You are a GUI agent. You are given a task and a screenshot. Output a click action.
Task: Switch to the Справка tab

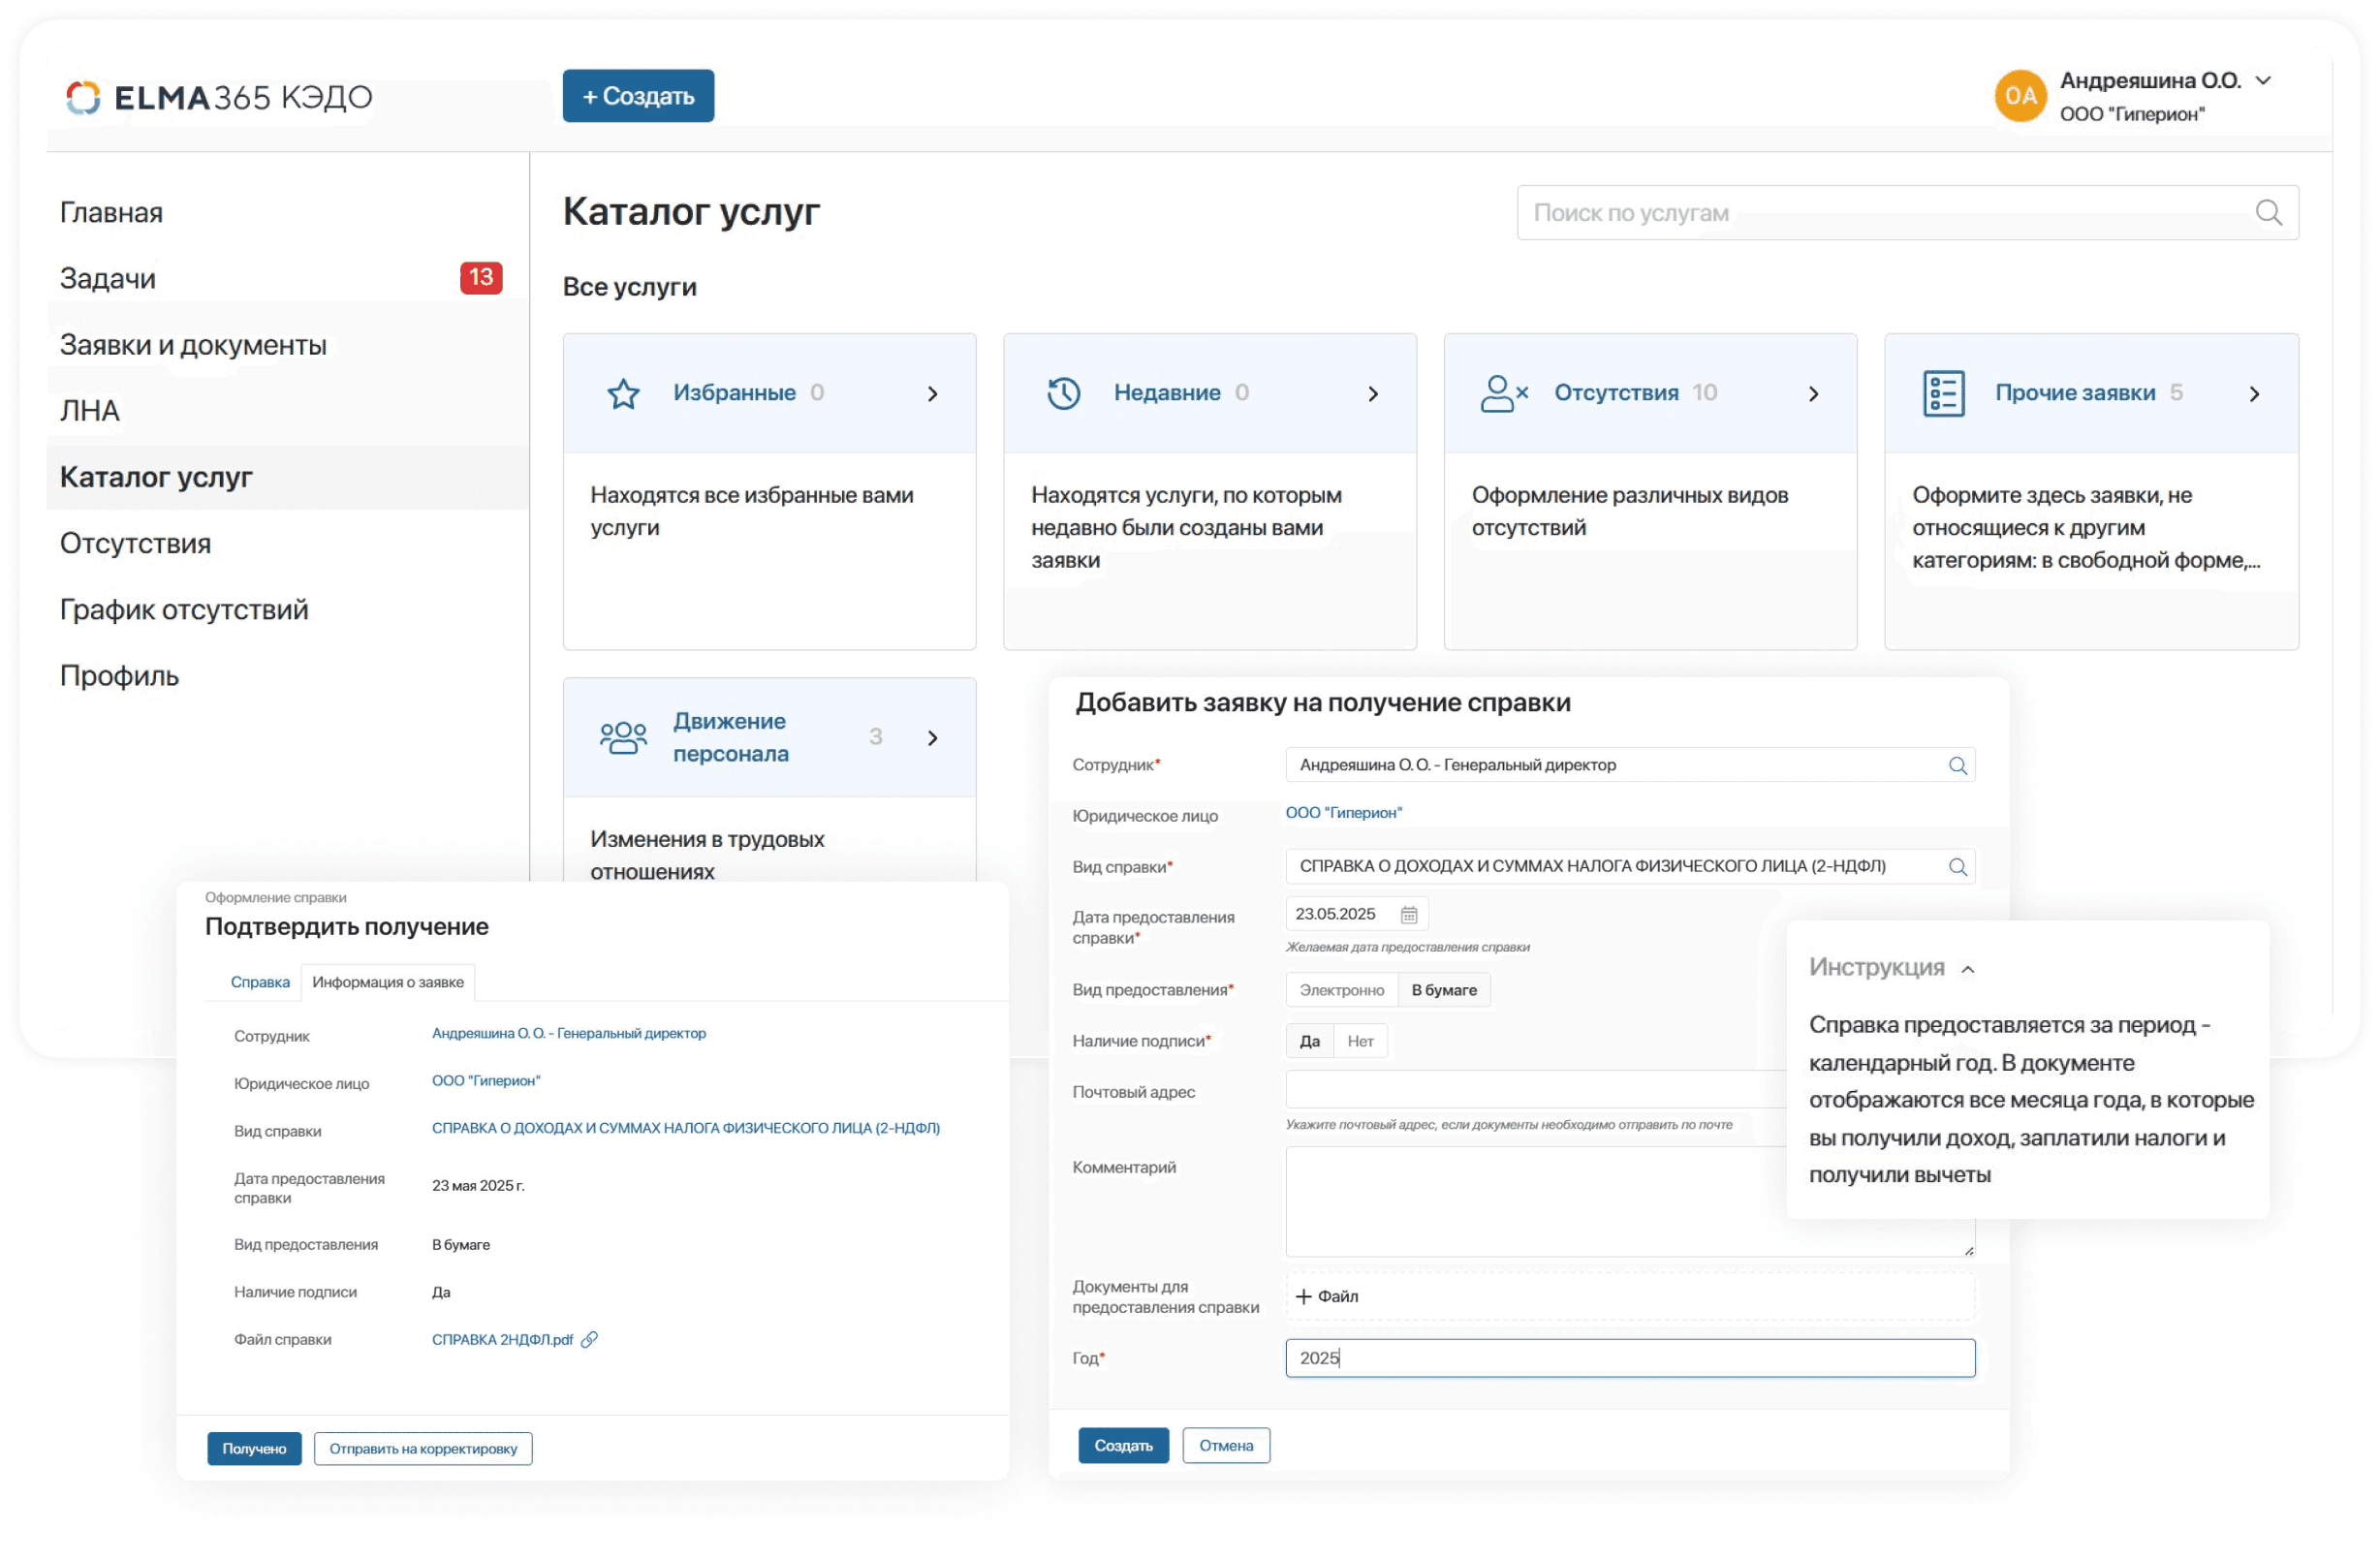260,982
